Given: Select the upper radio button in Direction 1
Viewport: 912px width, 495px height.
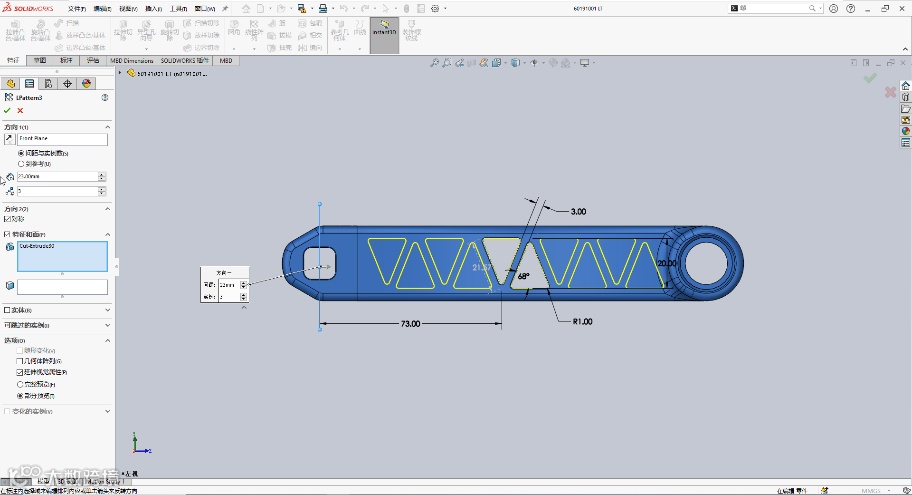Looking at the screenshot, I should (22, 153).
